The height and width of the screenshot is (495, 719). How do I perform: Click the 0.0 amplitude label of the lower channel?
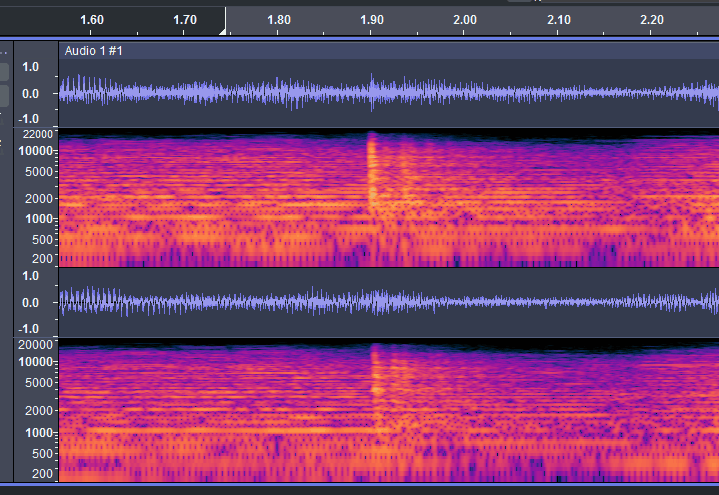[x=31, y=303]
